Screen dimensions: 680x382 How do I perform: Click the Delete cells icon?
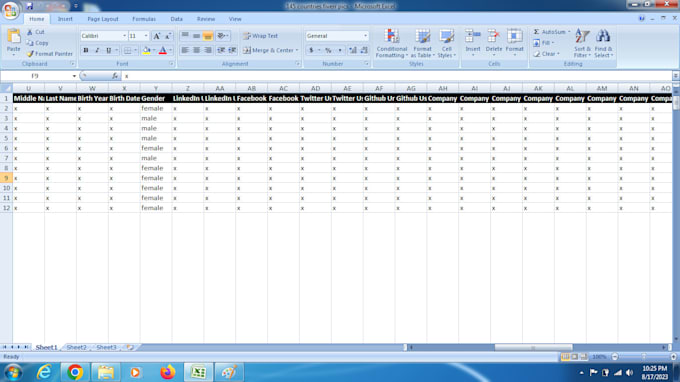pos(494,36)
